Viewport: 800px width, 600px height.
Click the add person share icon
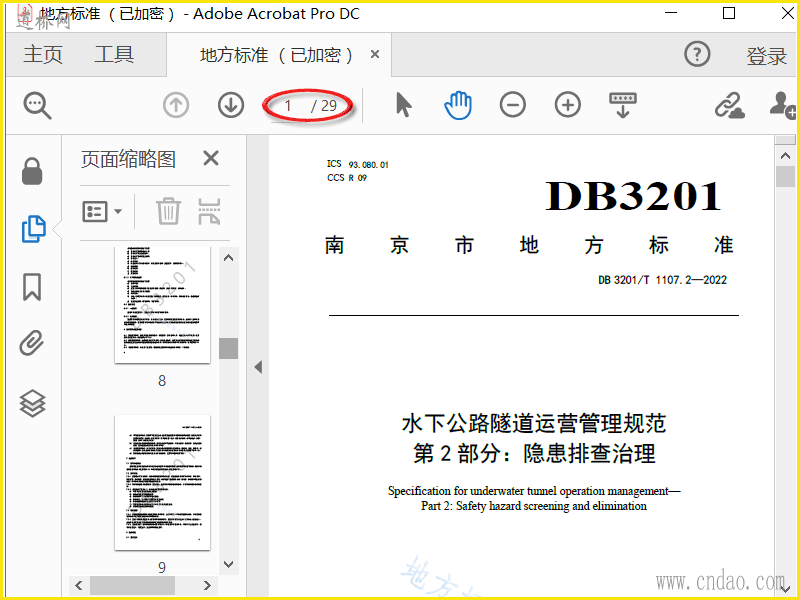coord(783,105)
